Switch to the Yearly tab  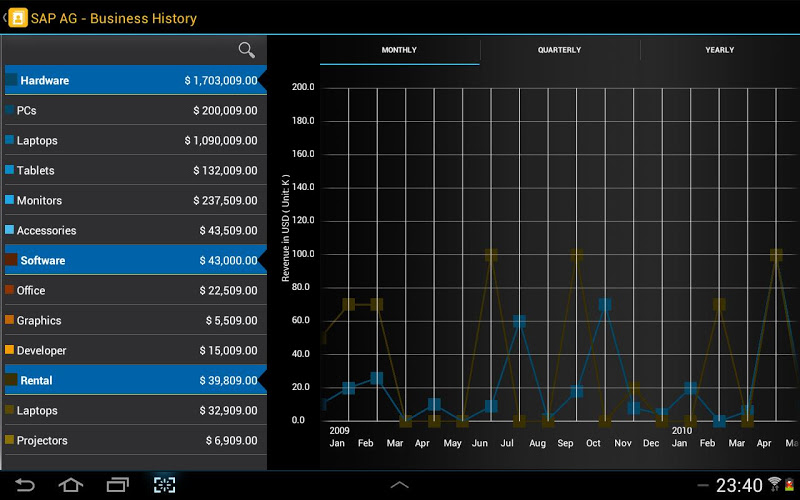719,50
